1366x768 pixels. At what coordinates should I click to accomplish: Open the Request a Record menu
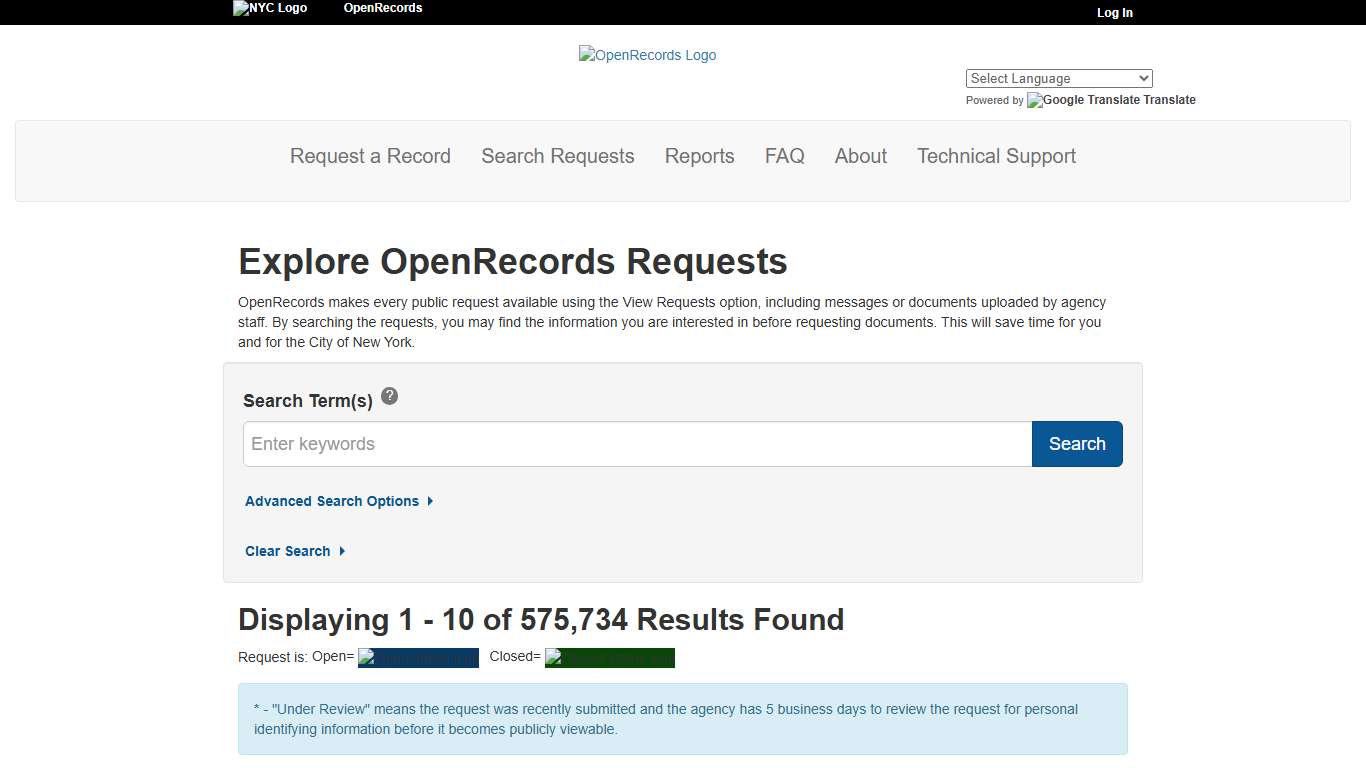point(370,156)
